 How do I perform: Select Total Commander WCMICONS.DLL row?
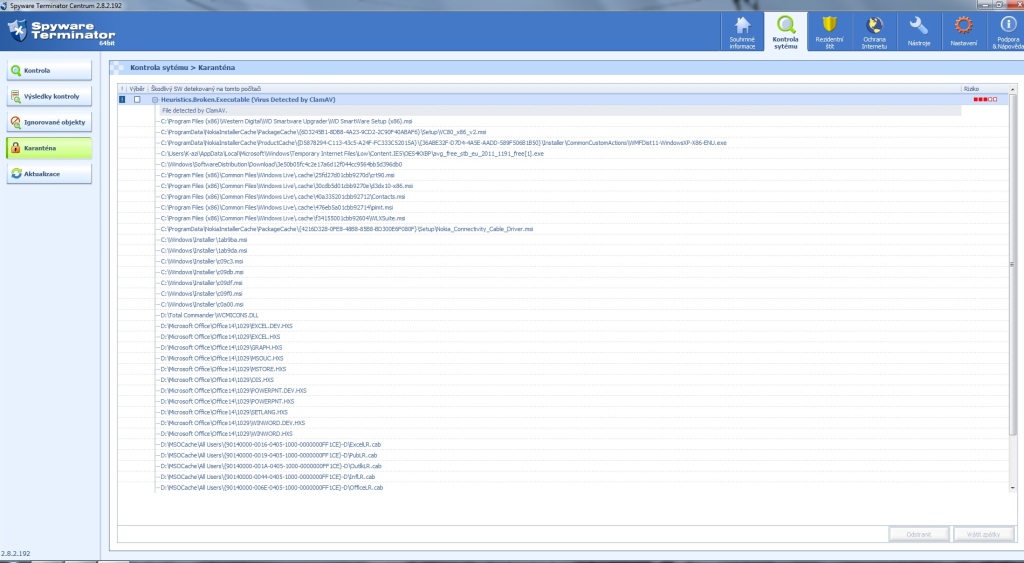click(210, 315)
